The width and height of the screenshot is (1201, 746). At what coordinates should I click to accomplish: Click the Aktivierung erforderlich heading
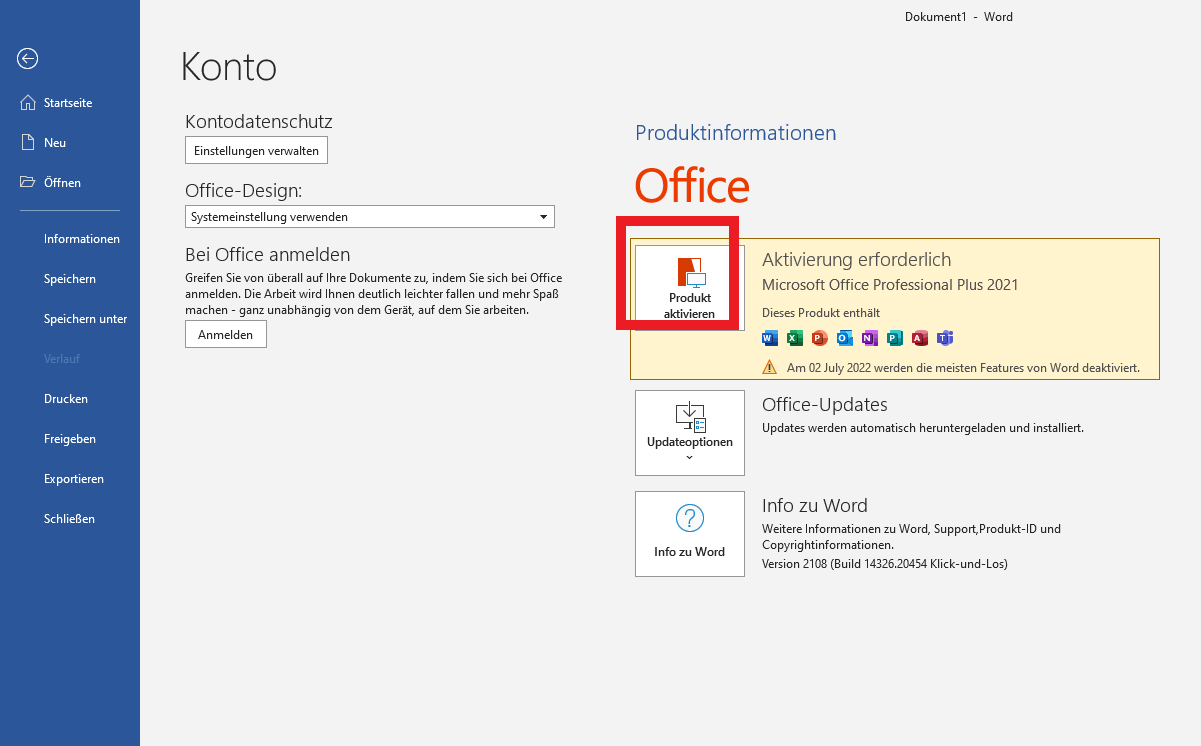(857, 260)
